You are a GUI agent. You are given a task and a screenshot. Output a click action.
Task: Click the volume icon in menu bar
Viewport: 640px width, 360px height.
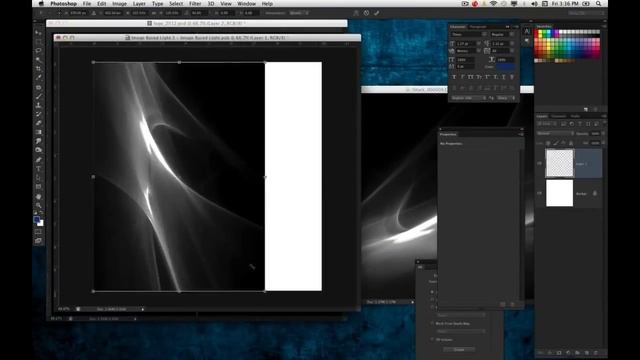(x=534, y=4)
